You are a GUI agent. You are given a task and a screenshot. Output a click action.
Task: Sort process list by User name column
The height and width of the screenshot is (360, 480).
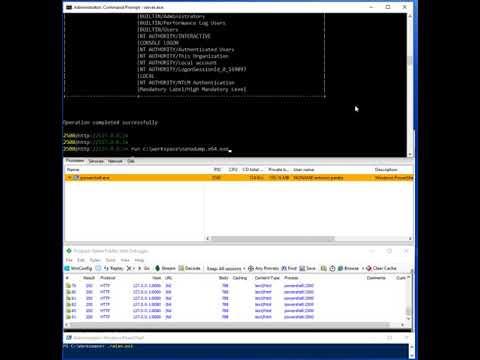(x=304, y=170)
